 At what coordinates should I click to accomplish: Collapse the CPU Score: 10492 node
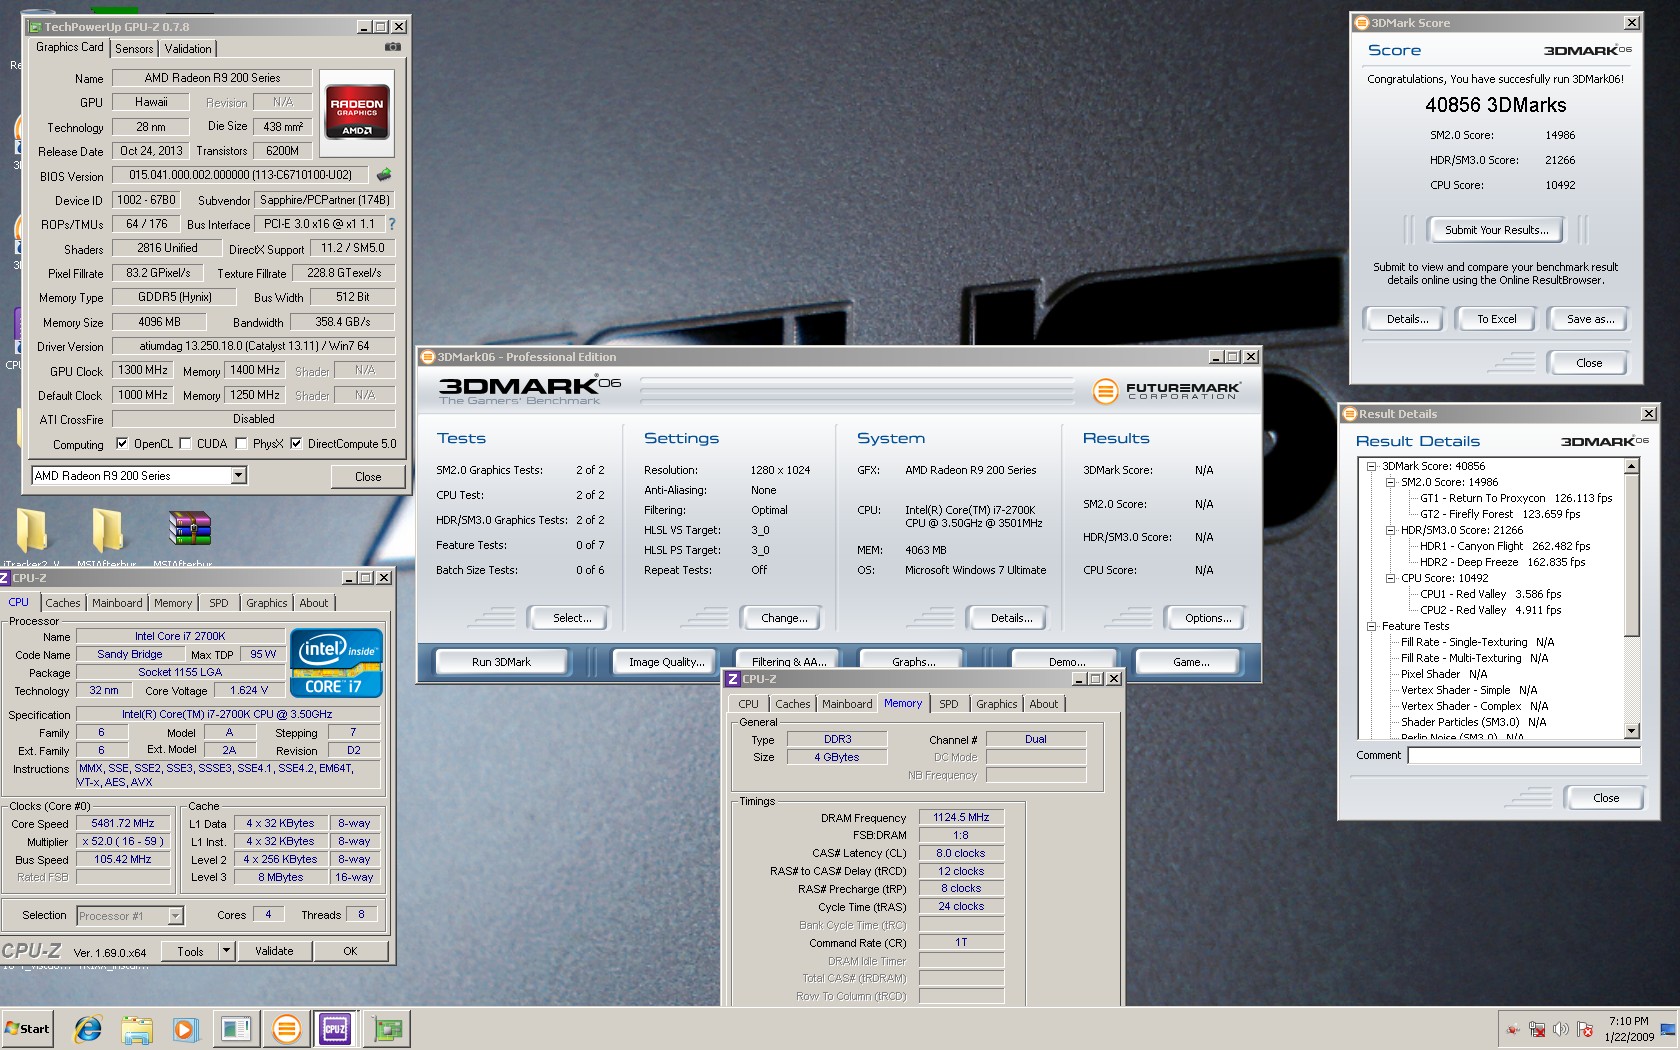point(1390,578)
